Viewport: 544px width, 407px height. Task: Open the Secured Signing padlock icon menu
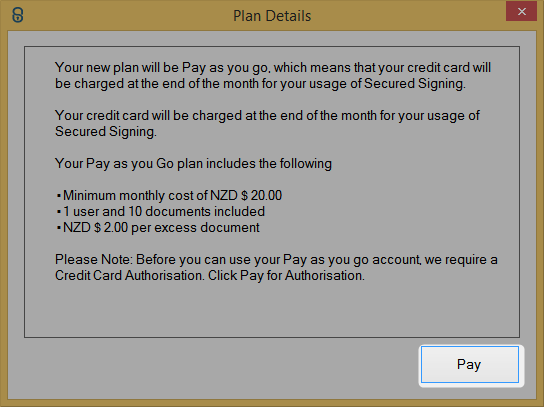tap(18, 15)
